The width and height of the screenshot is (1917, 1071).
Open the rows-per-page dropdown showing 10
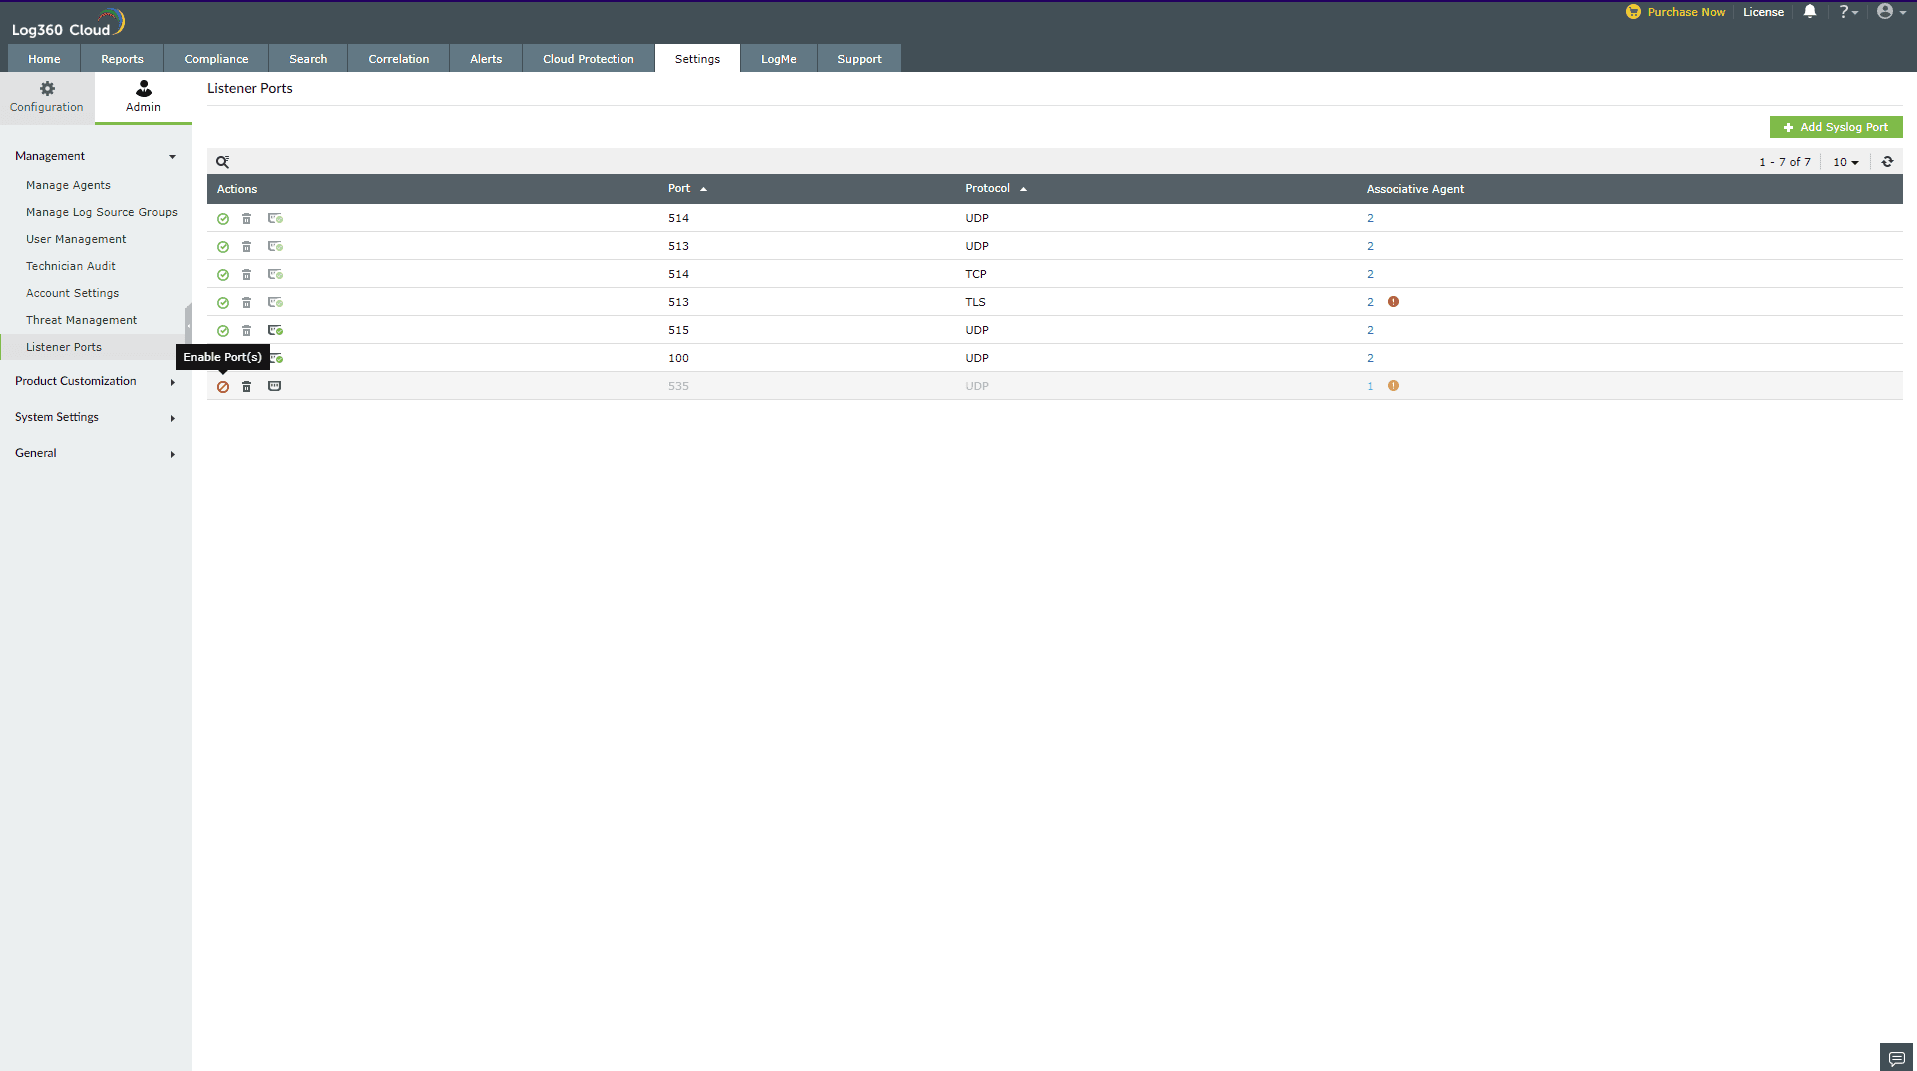pos(1845,162)
